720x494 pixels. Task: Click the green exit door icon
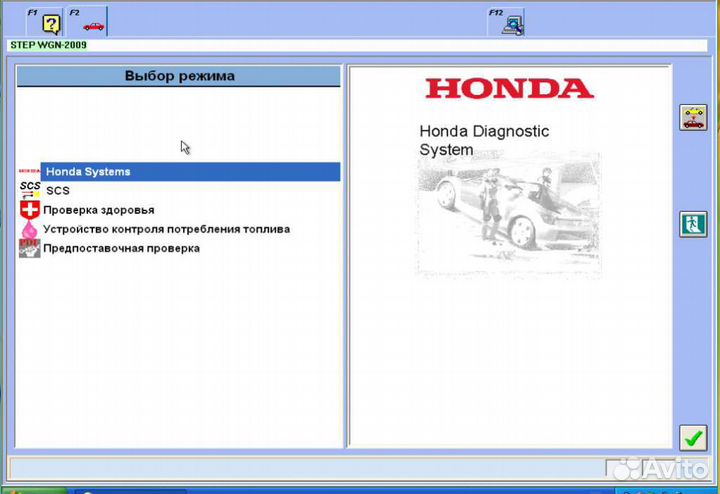[x=693, y=223]
